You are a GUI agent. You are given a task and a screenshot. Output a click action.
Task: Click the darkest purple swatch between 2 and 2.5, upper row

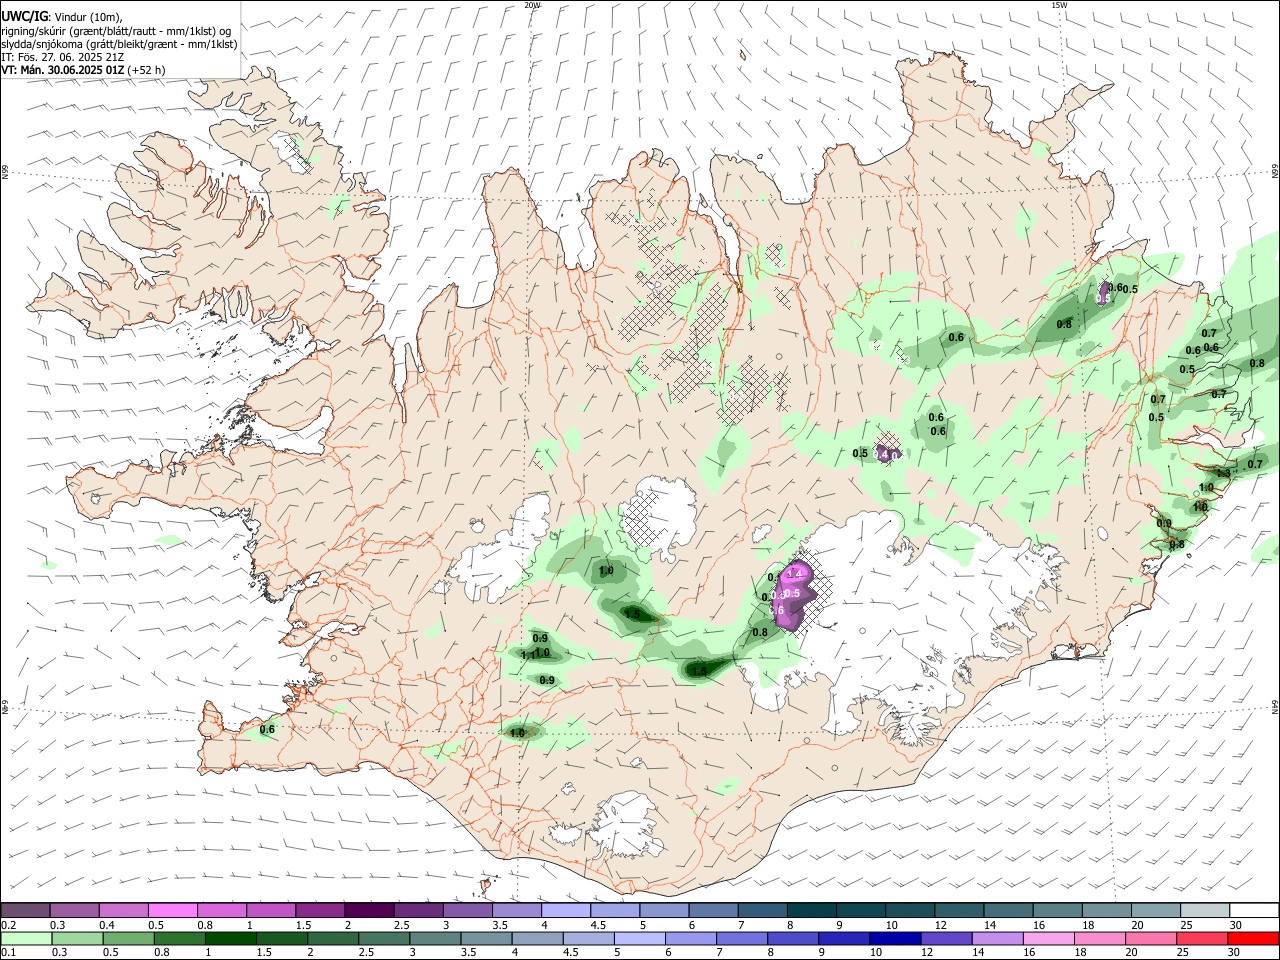(x=369, y=911)
